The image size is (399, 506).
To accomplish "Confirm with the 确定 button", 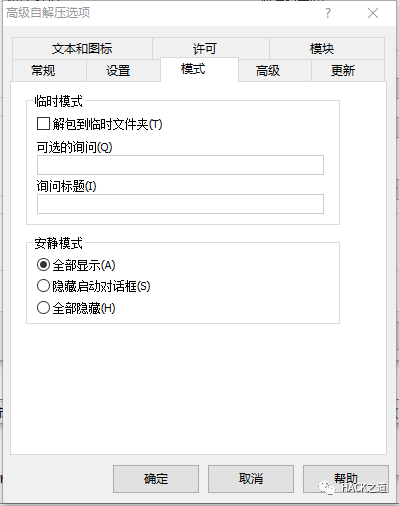I will point(156,479).
